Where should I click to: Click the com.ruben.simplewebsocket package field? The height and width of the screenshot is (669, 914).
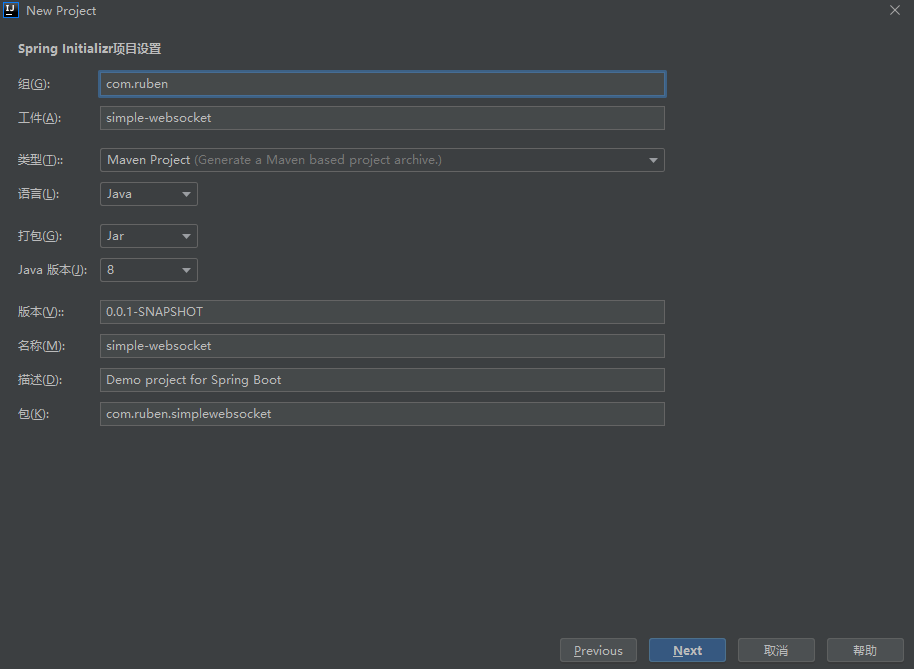(x=382, y=414)
